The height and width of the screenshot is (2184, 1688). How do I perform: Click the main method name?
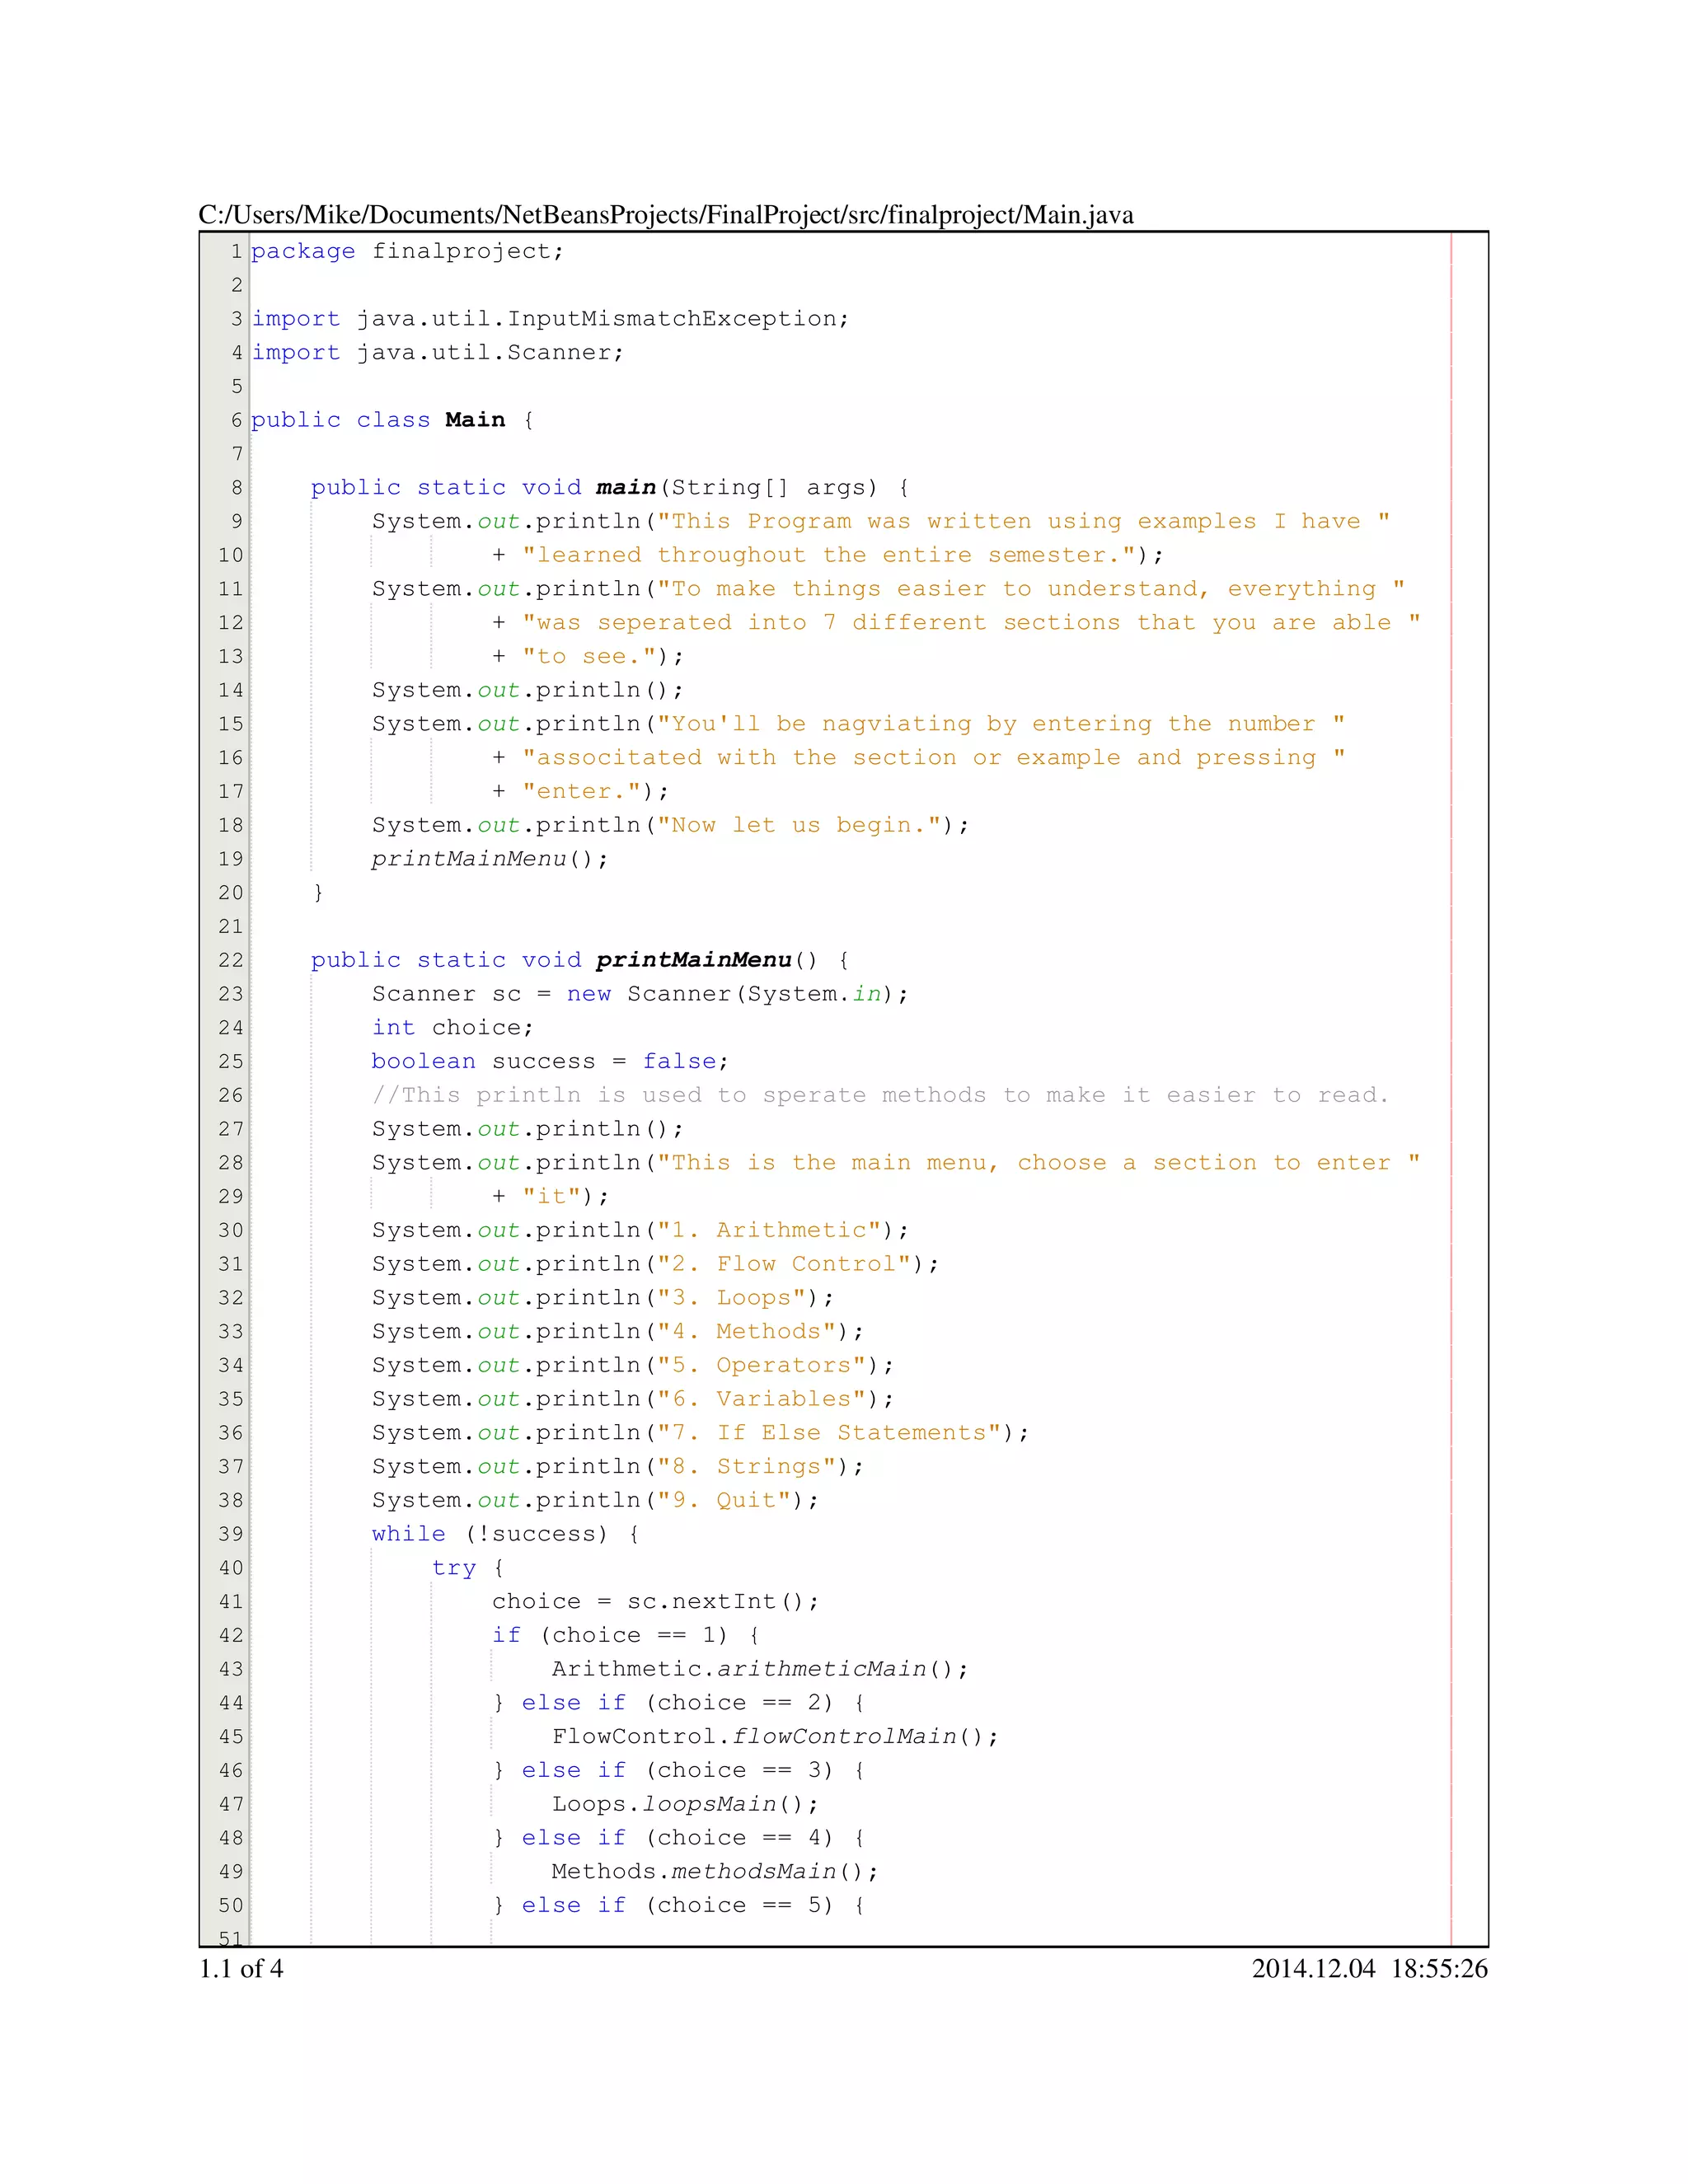tap(625, 488)
